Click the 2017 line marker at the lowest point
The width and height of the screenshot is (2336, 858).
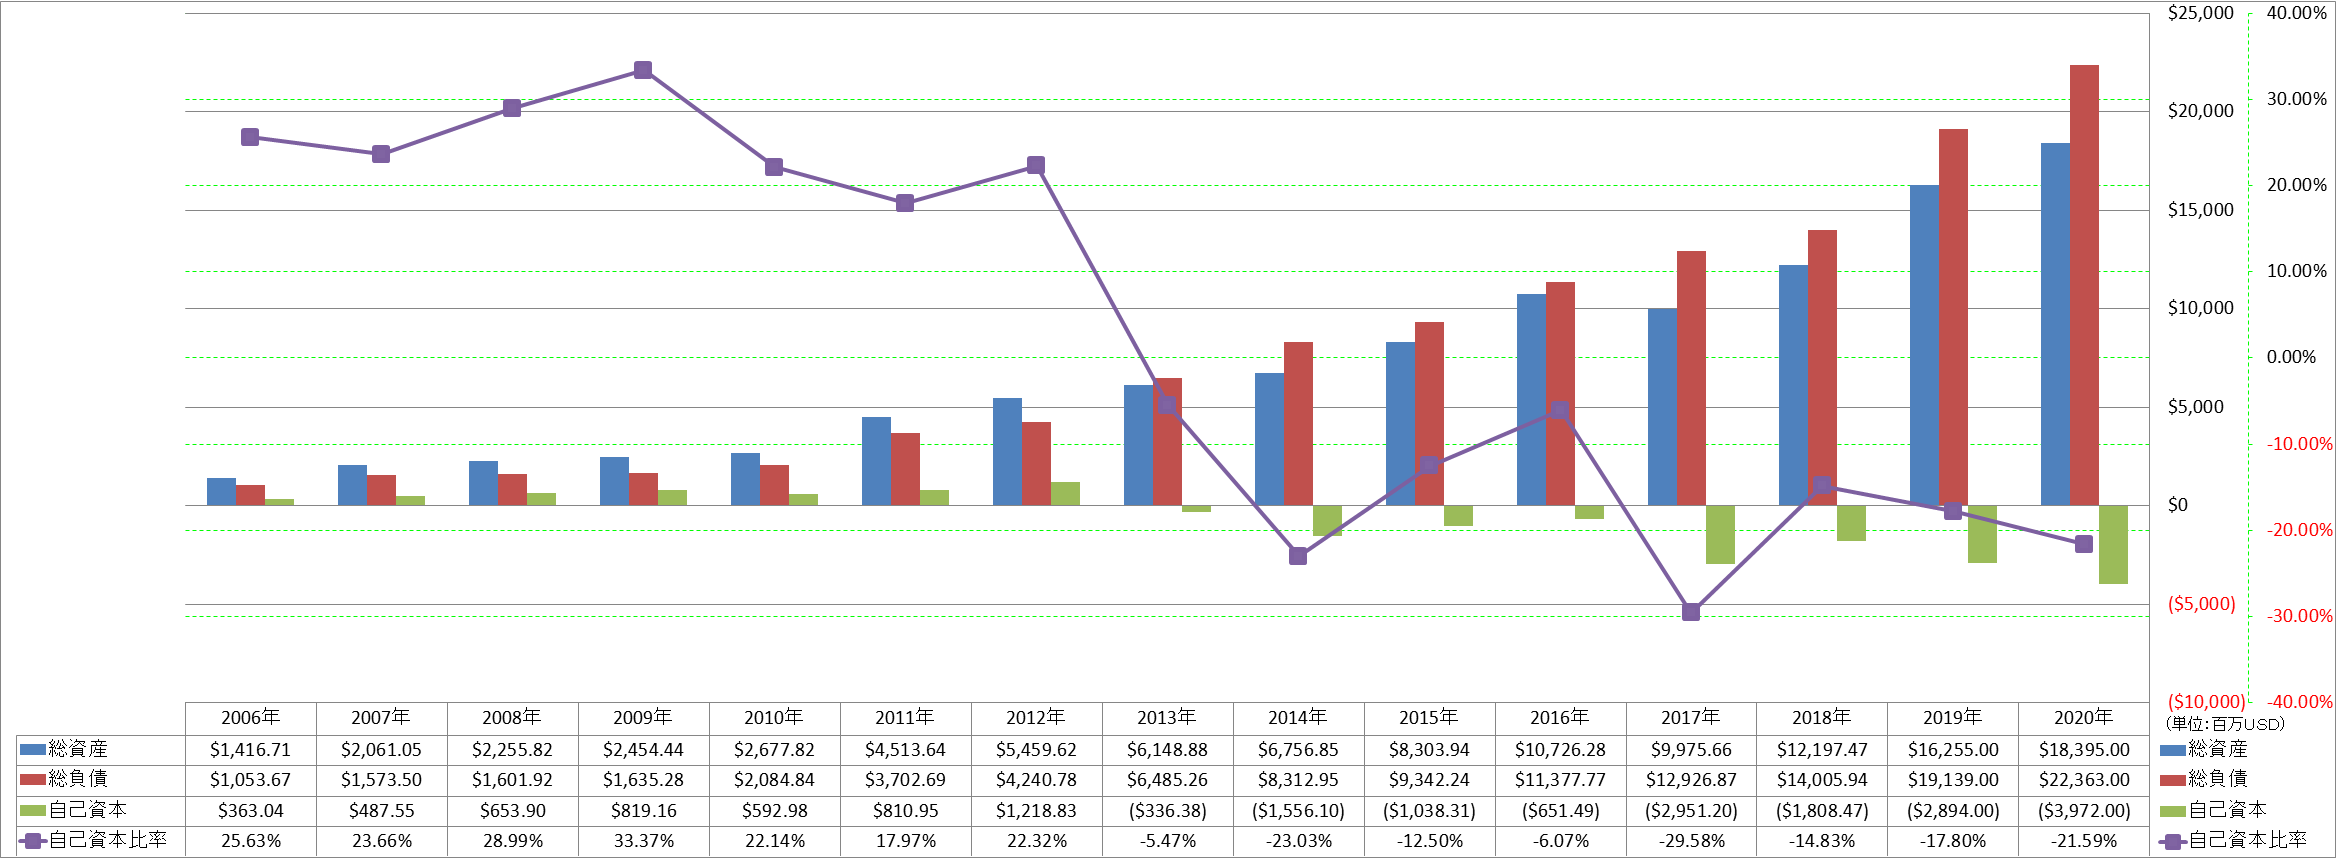(x=1691, y=612)
